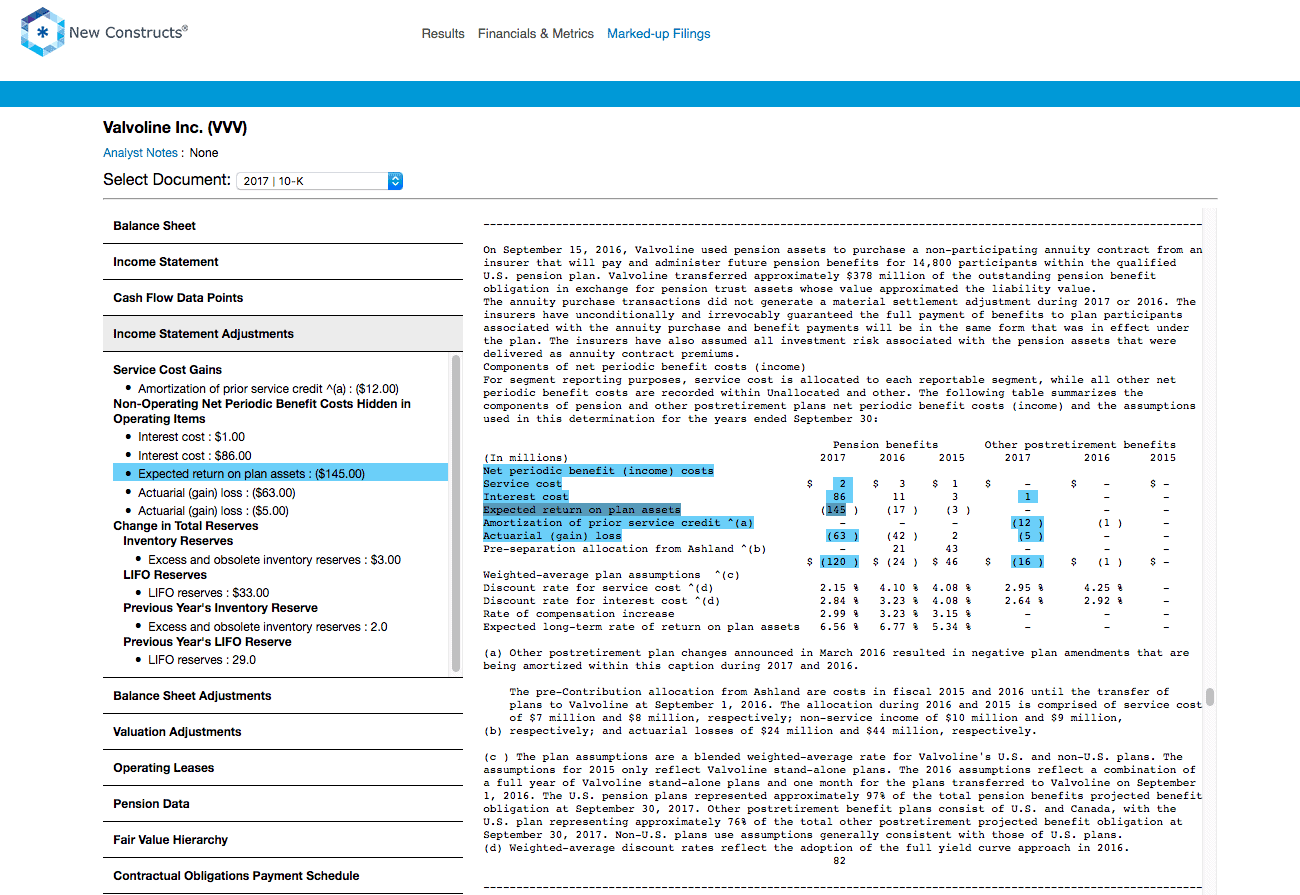Select the LIFO reserves : 29.0 item

click(201, 660)
